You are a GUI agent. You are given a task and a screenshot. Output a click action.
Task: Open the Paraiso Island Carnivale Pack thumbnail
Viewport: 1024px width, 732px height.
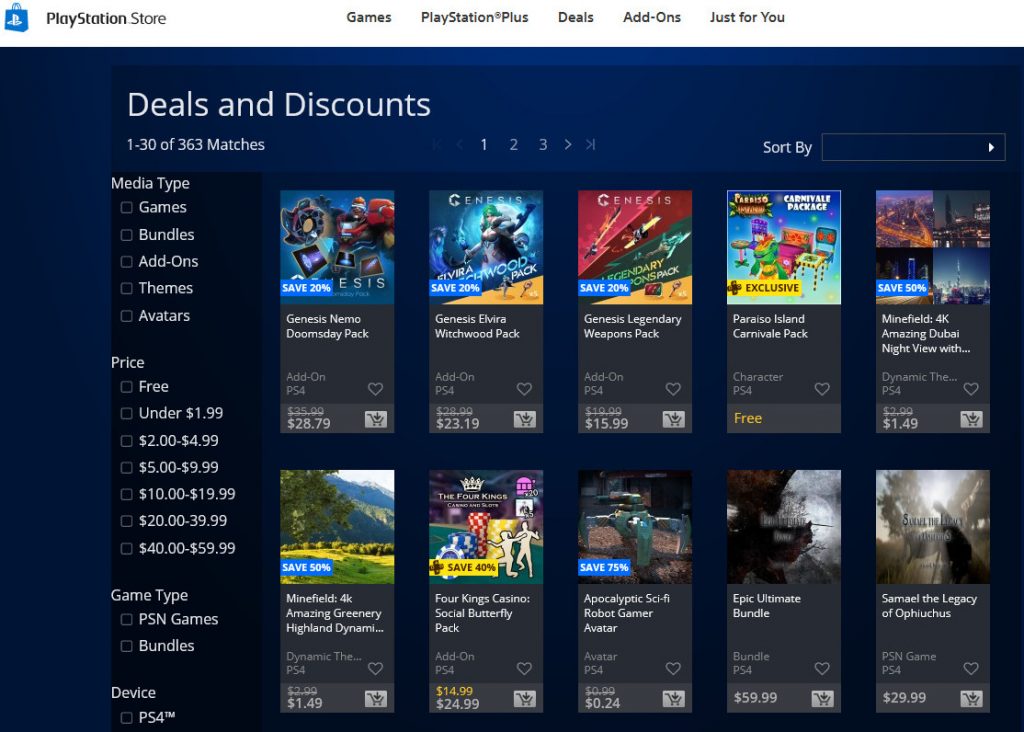coord(783,245)
